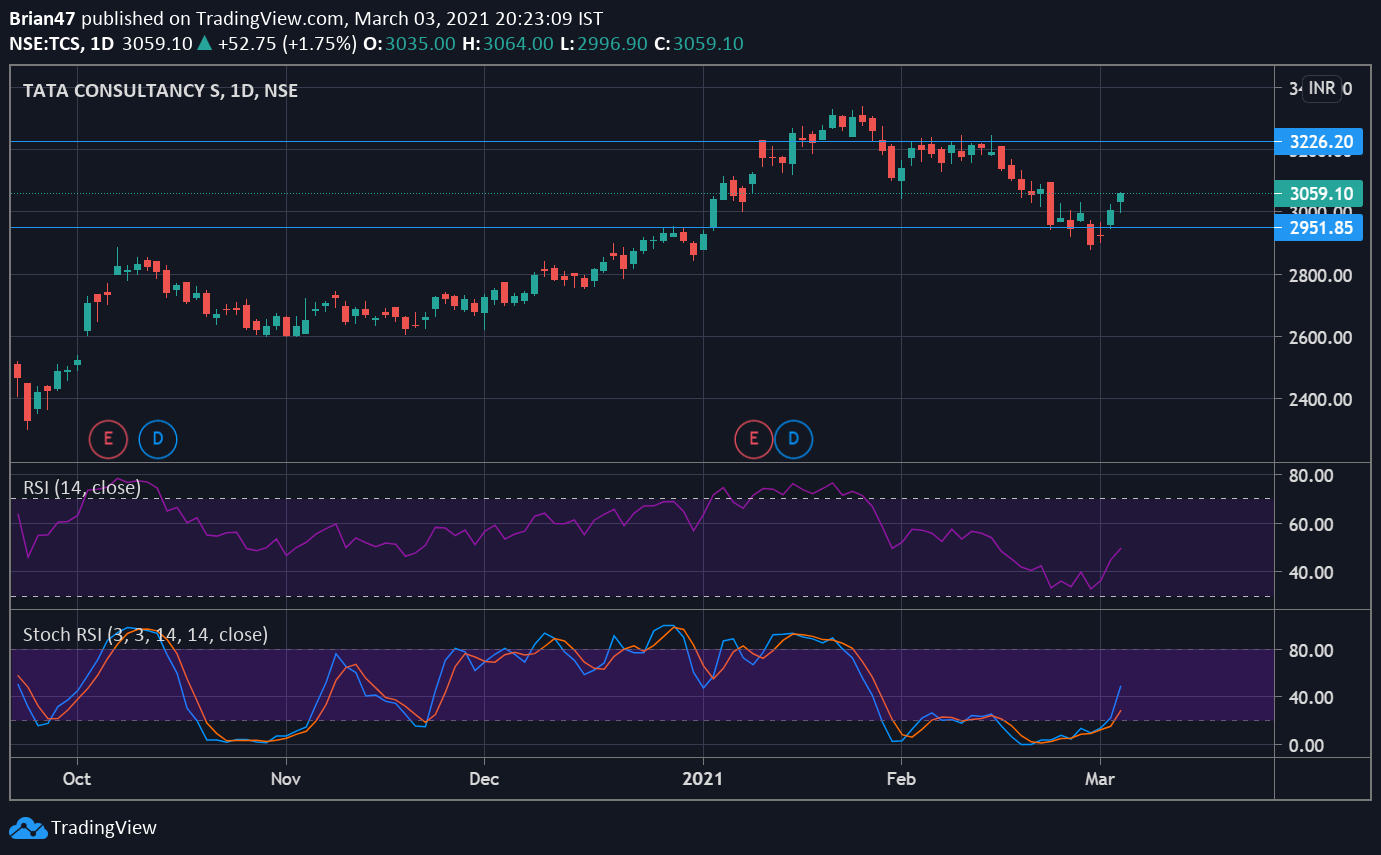
Task: Click the RSI pane 40.00 axis label
Action: pyautogui.click(x=1310, y=572)
